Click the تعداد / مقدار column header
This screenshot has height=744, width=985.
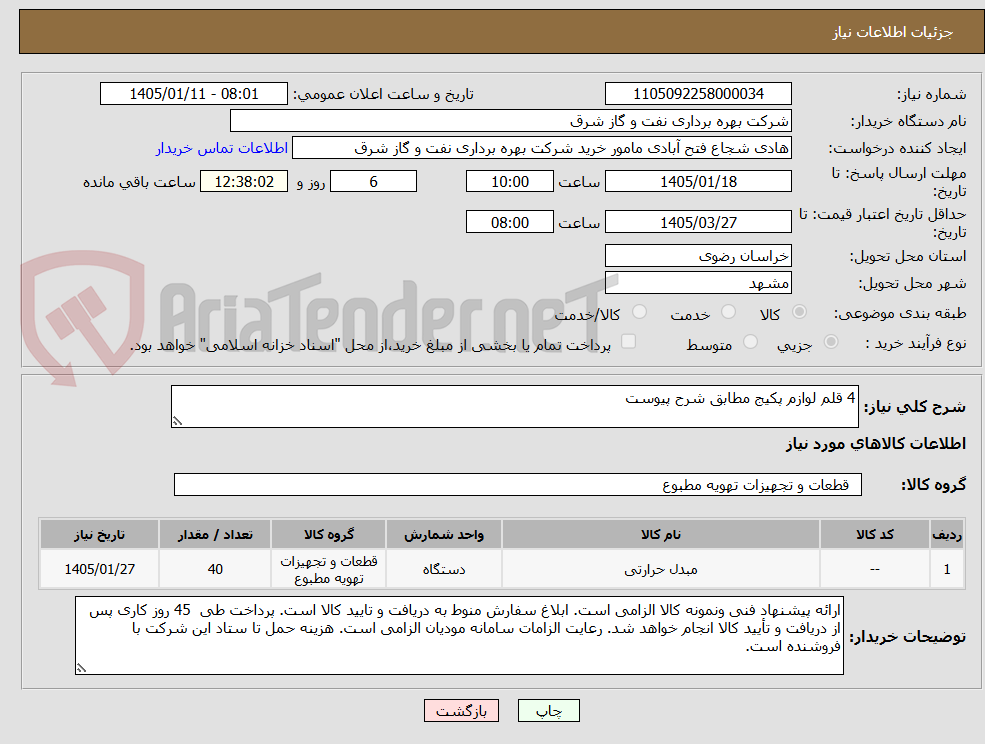point(215,535)
